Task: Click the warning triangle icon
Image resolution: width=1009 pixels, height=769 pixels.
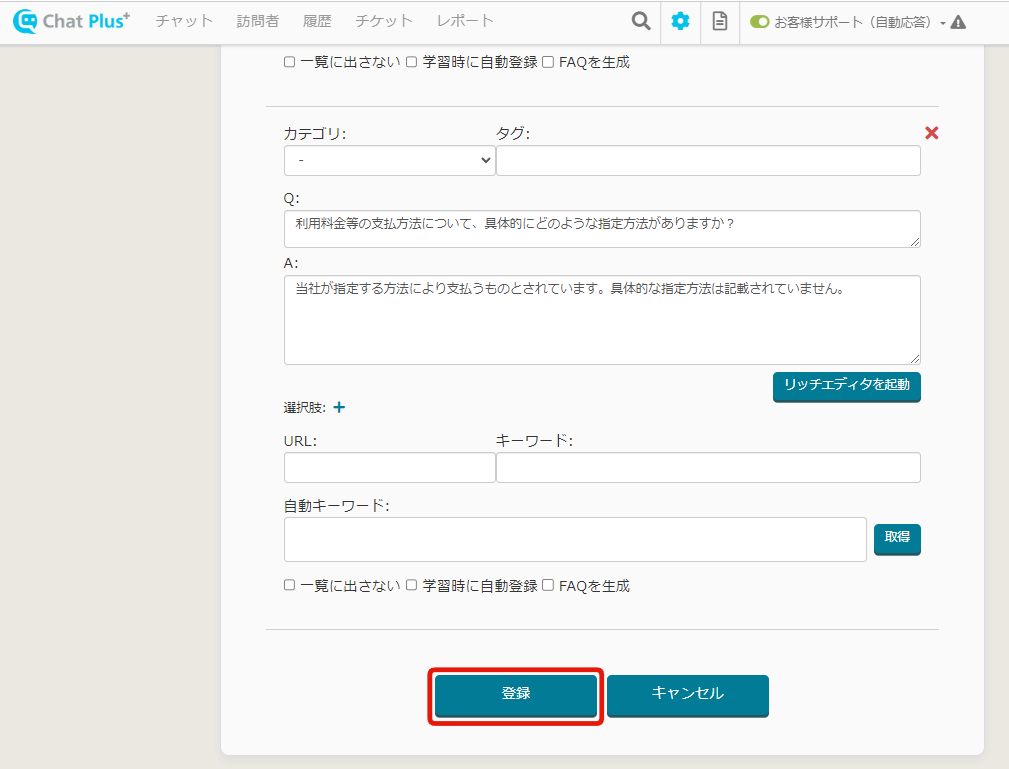Action: point(958,22)
